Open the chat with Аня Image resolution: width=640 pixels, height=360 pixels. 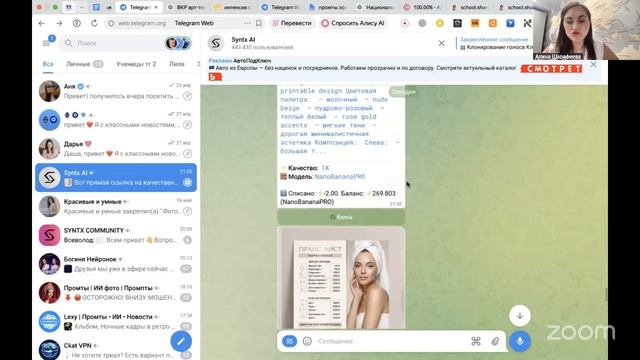[x=116, y=91]
